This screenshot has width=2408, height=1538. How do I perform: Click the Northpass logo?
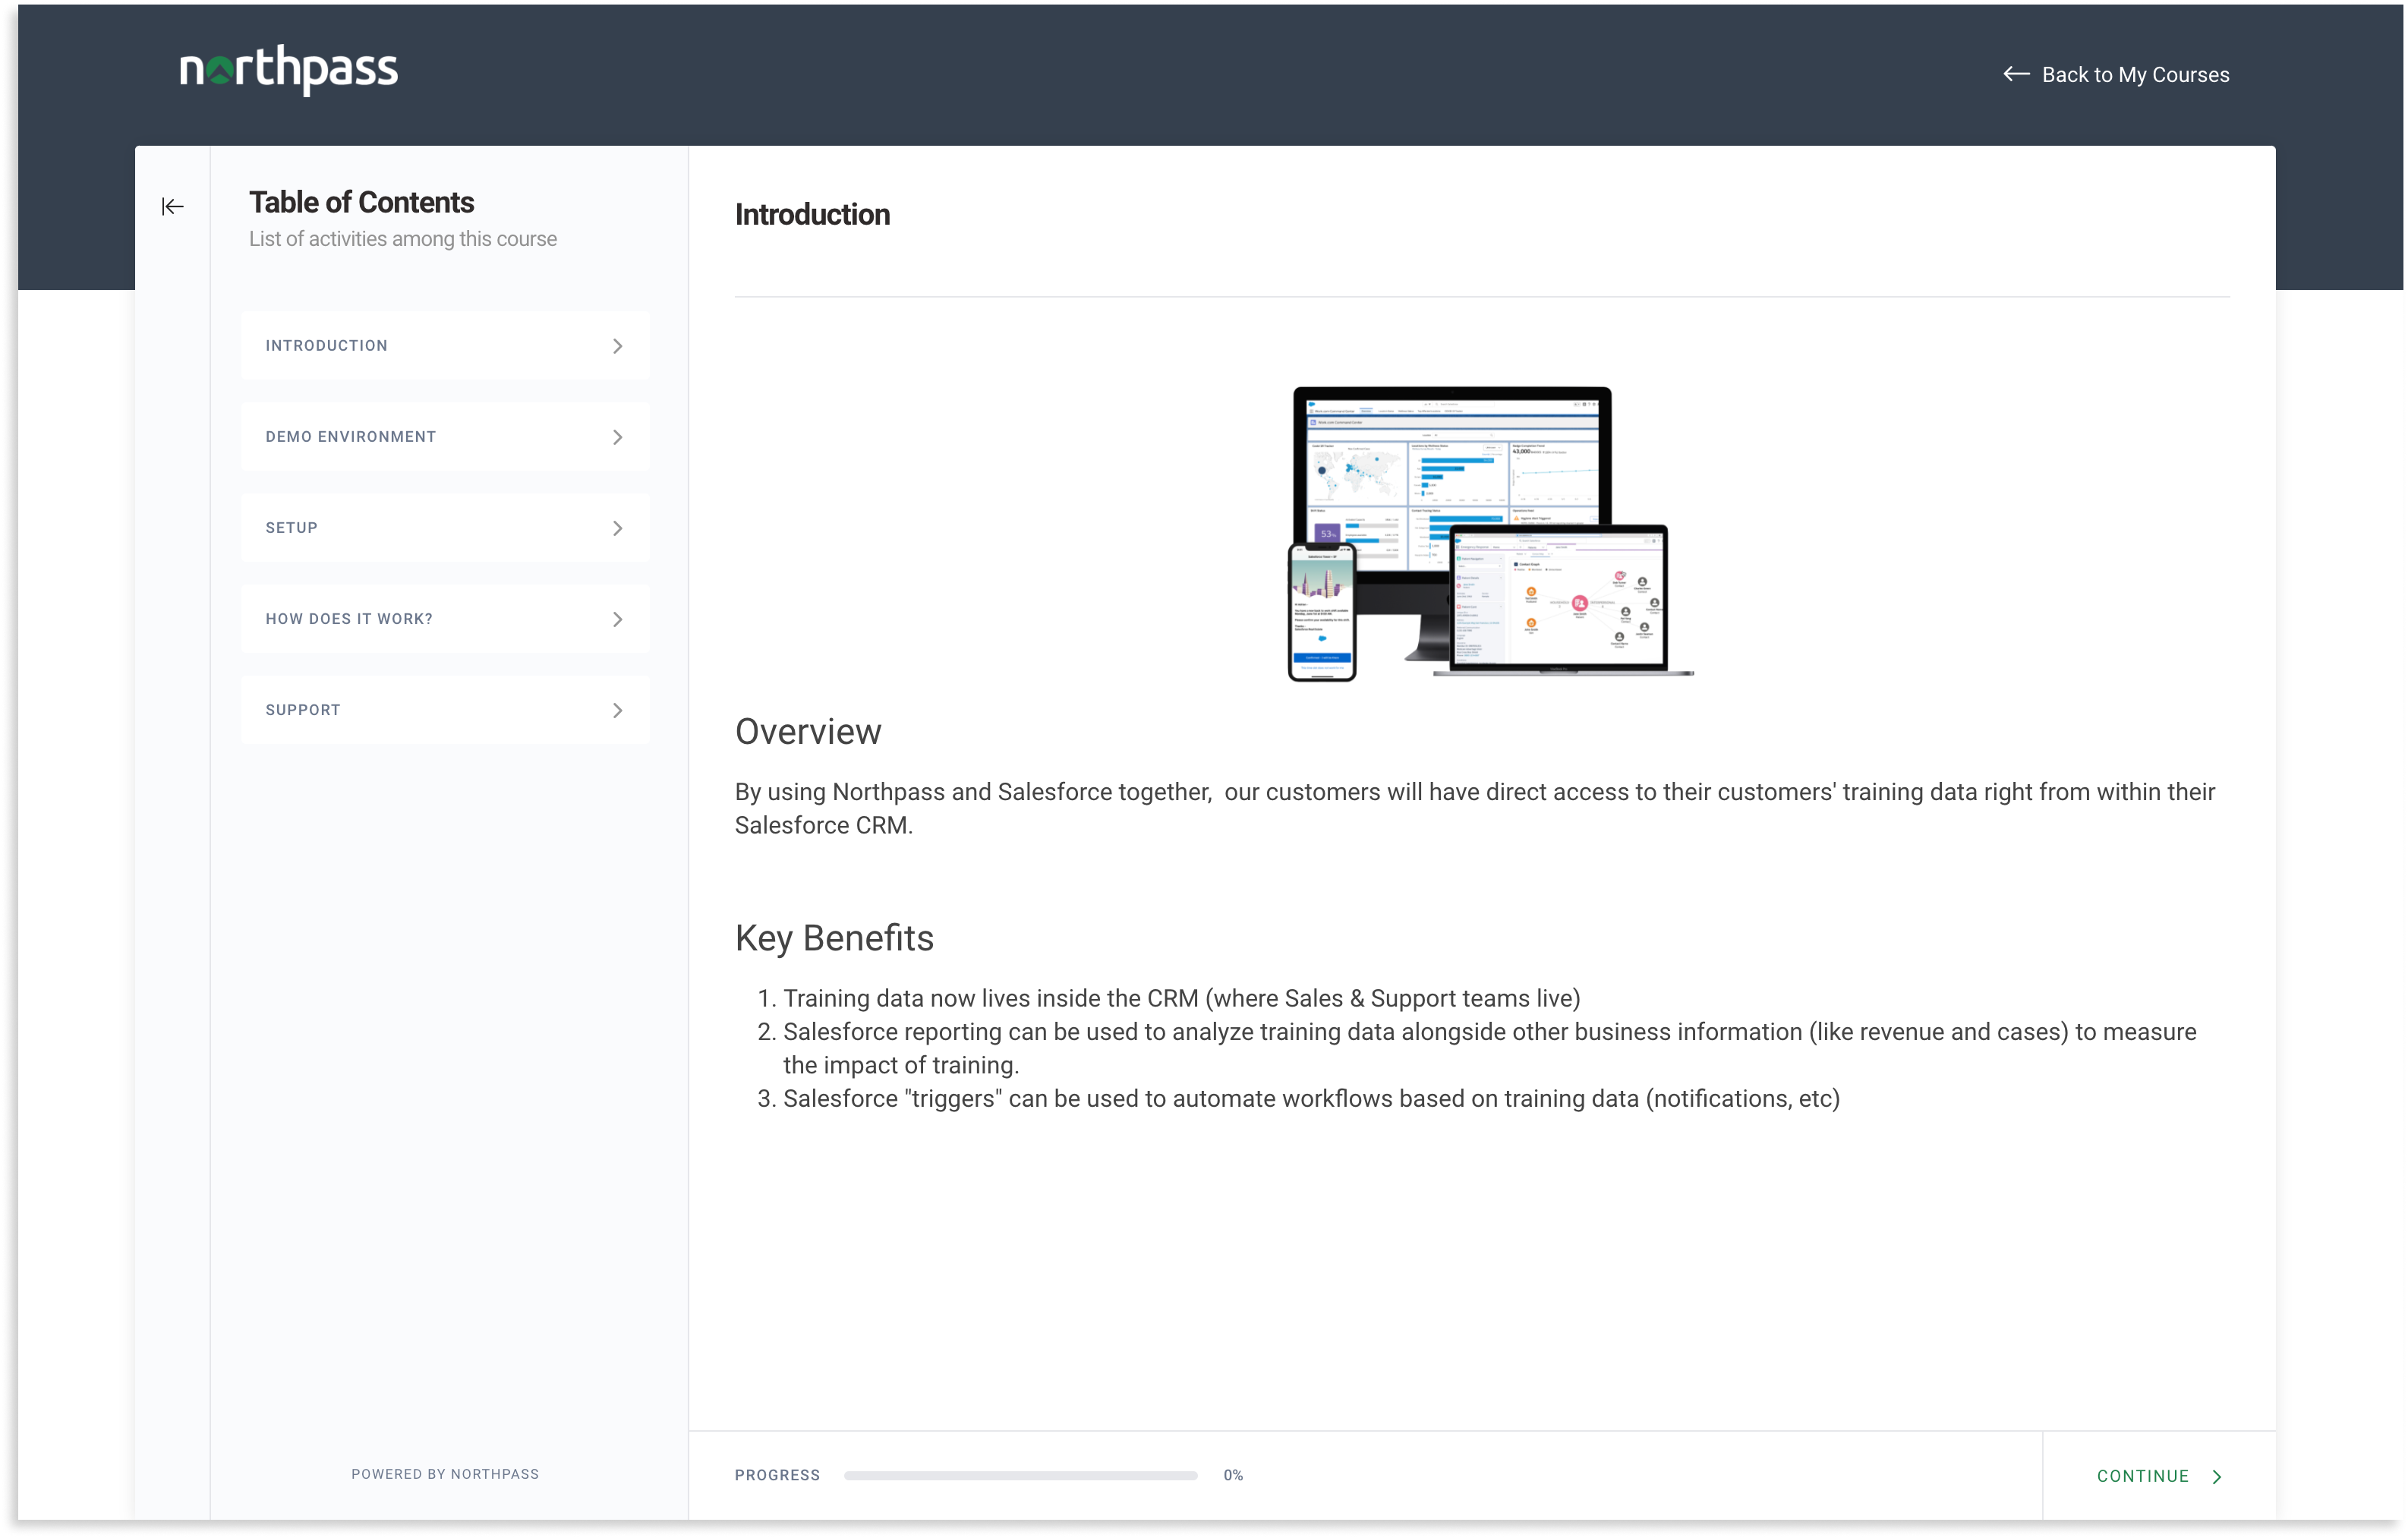(x=288, y=70)
